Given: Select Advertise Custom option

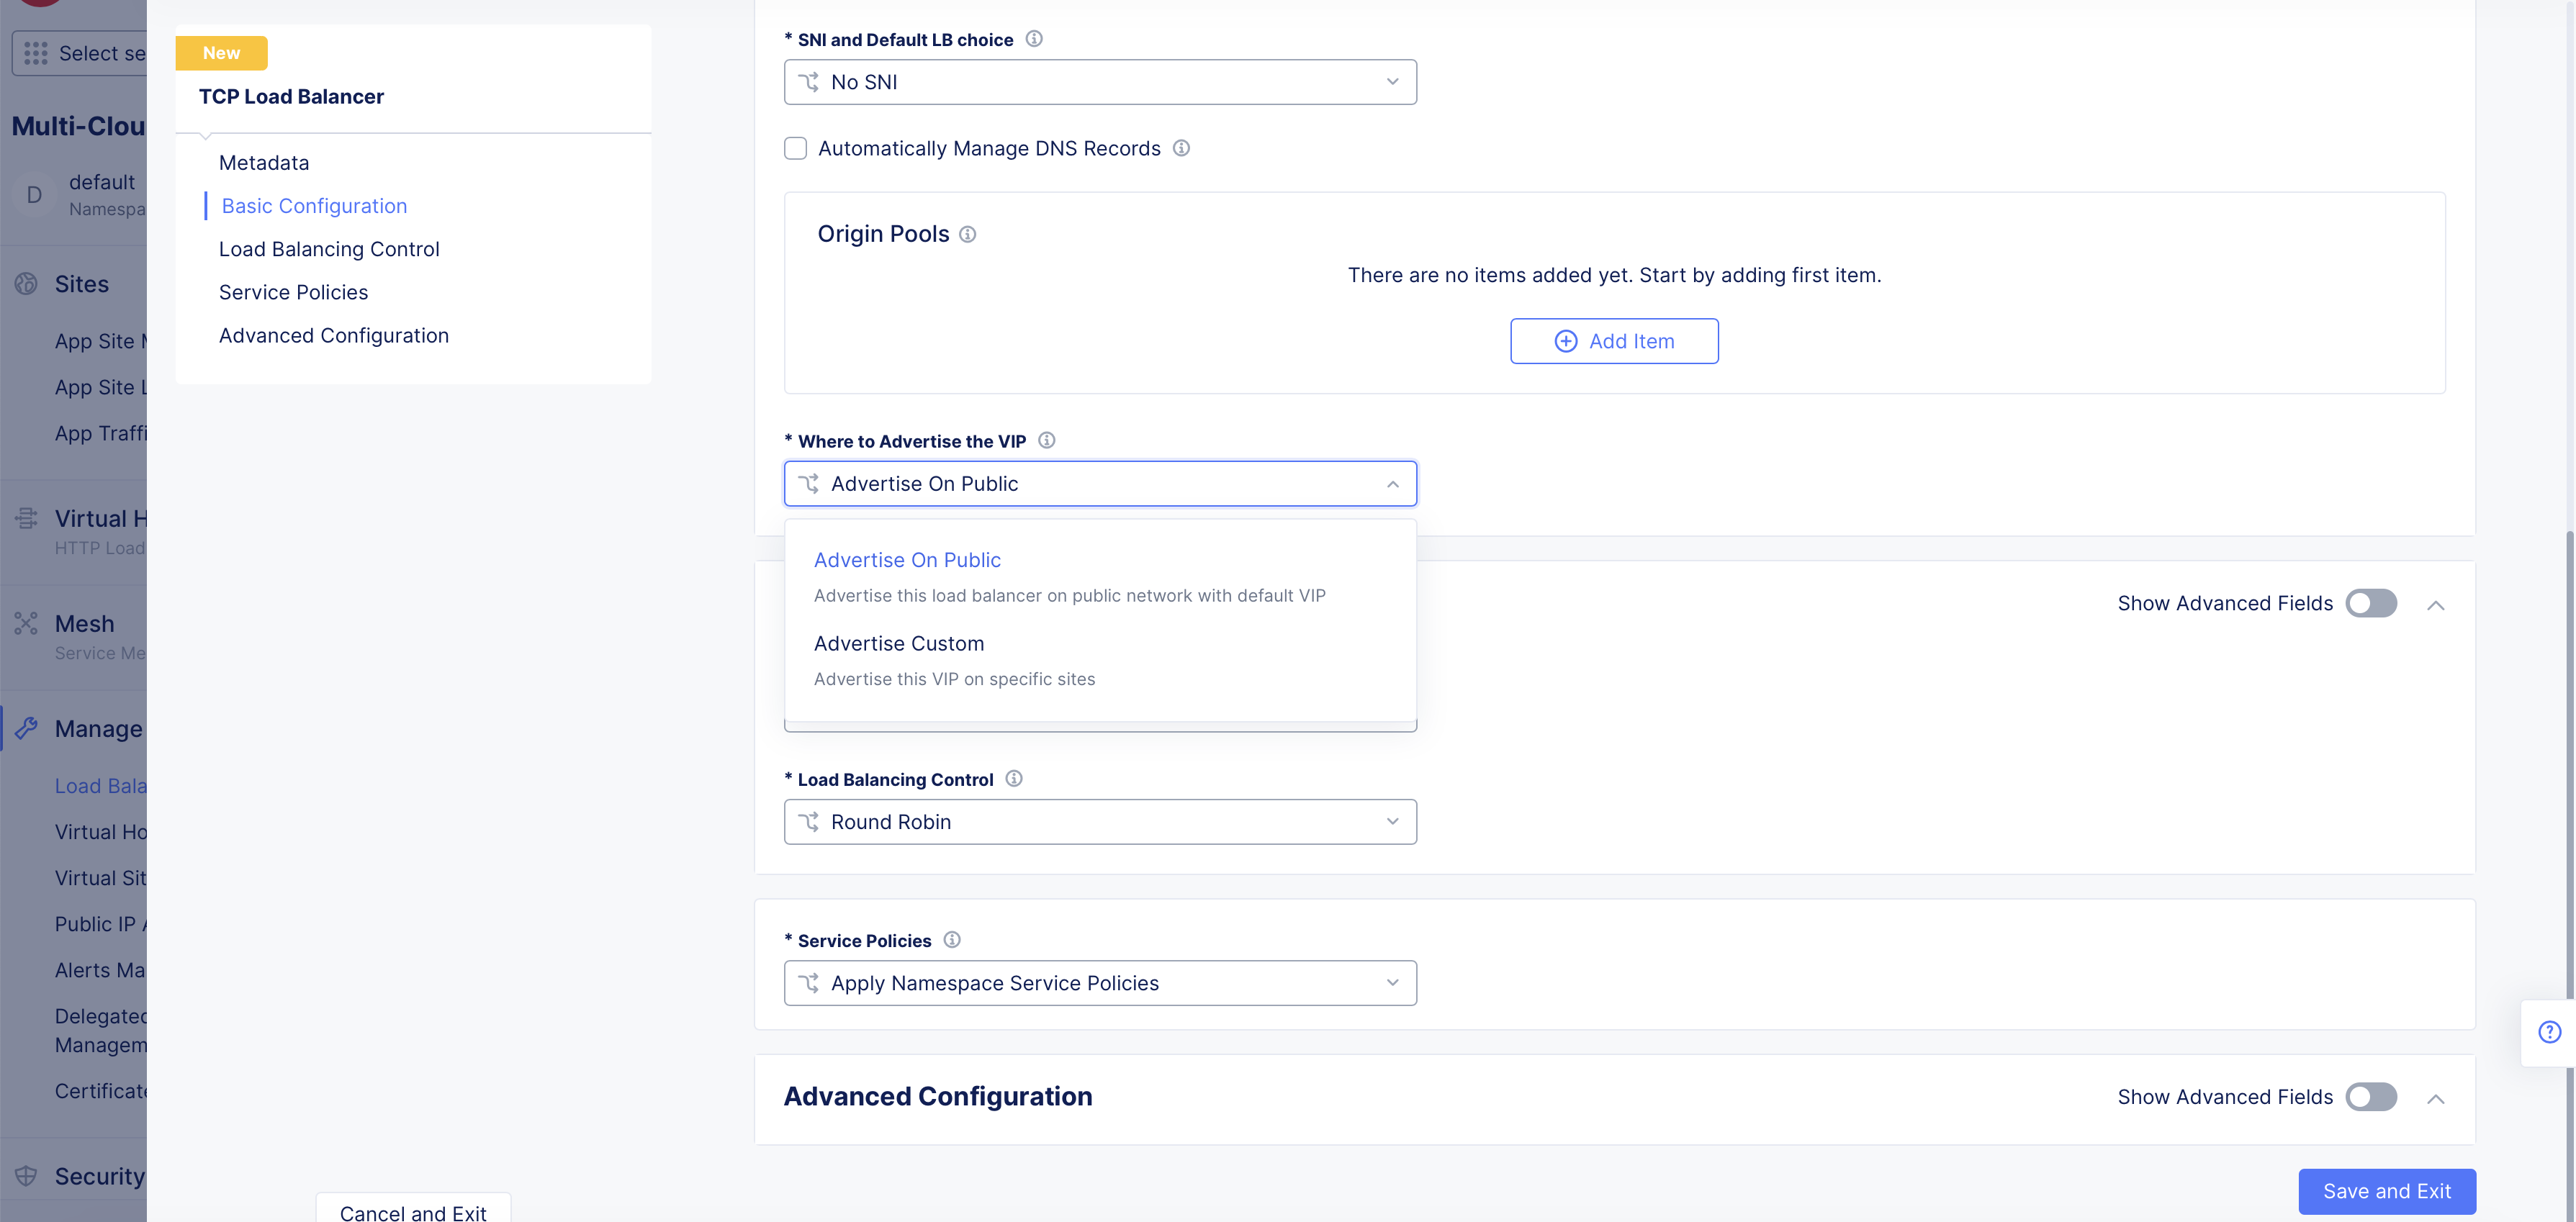Looking at the screenshot, I should click(x=898, y=644).
